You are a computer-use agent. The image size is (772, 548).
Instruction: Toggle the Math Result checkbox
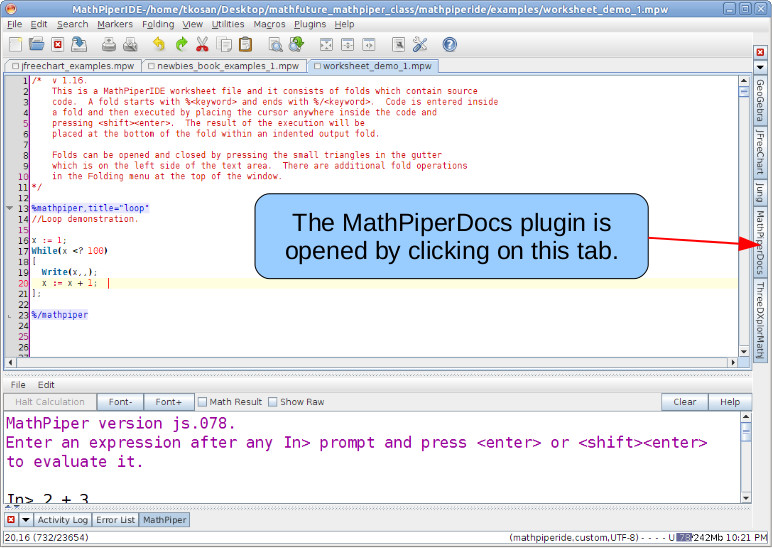click(x=202, y=402)
